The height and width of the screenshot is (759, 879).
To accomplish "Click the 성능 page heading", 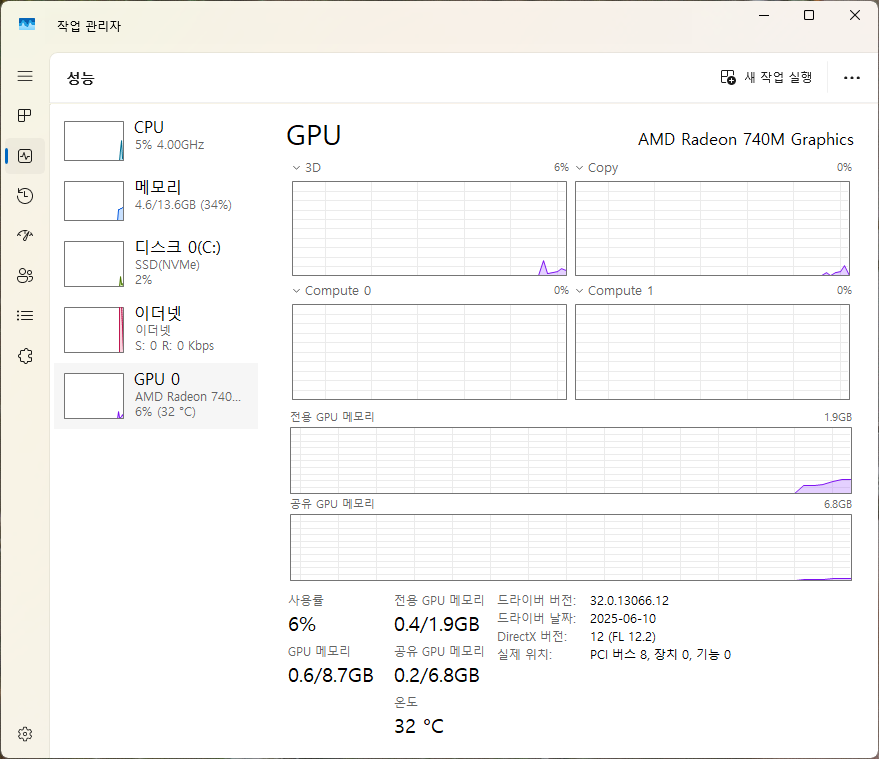I will (x=81, y=78).
